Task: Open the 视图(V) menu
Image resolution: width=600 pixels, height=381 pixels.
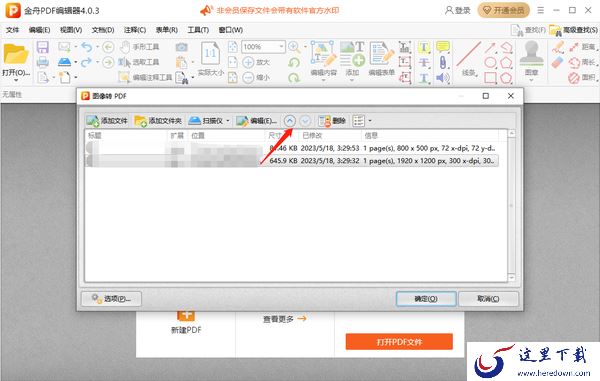Action: [x=71, y=30]
